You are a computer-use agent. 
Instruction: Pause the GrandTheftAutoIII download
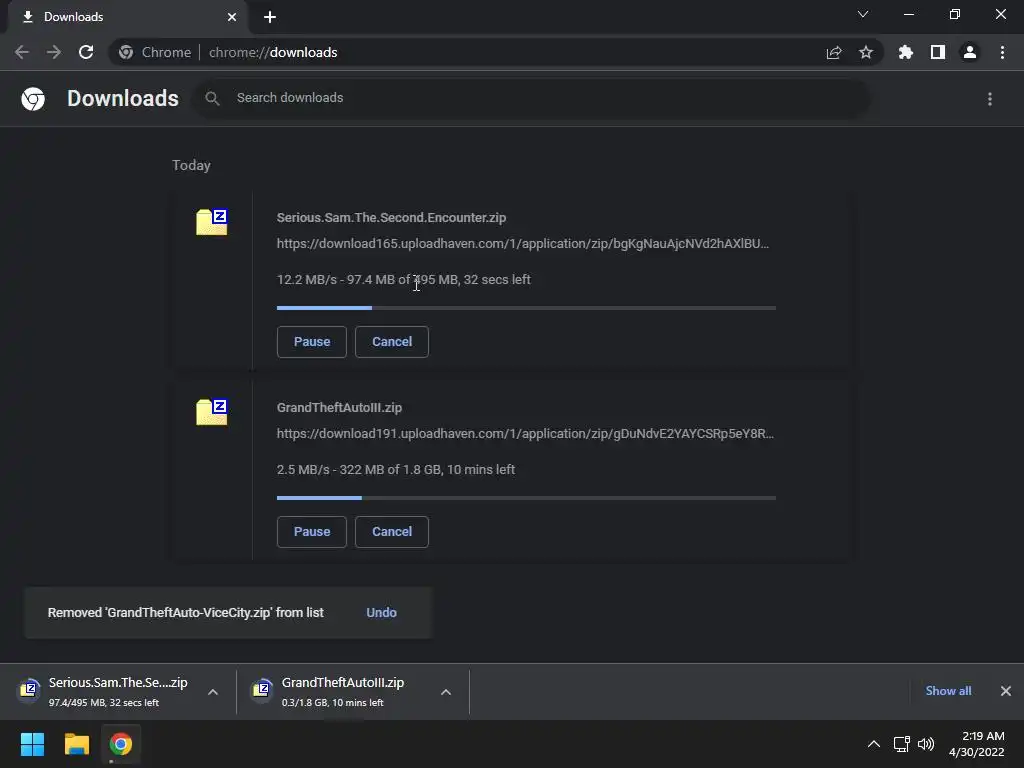[312, 532]
